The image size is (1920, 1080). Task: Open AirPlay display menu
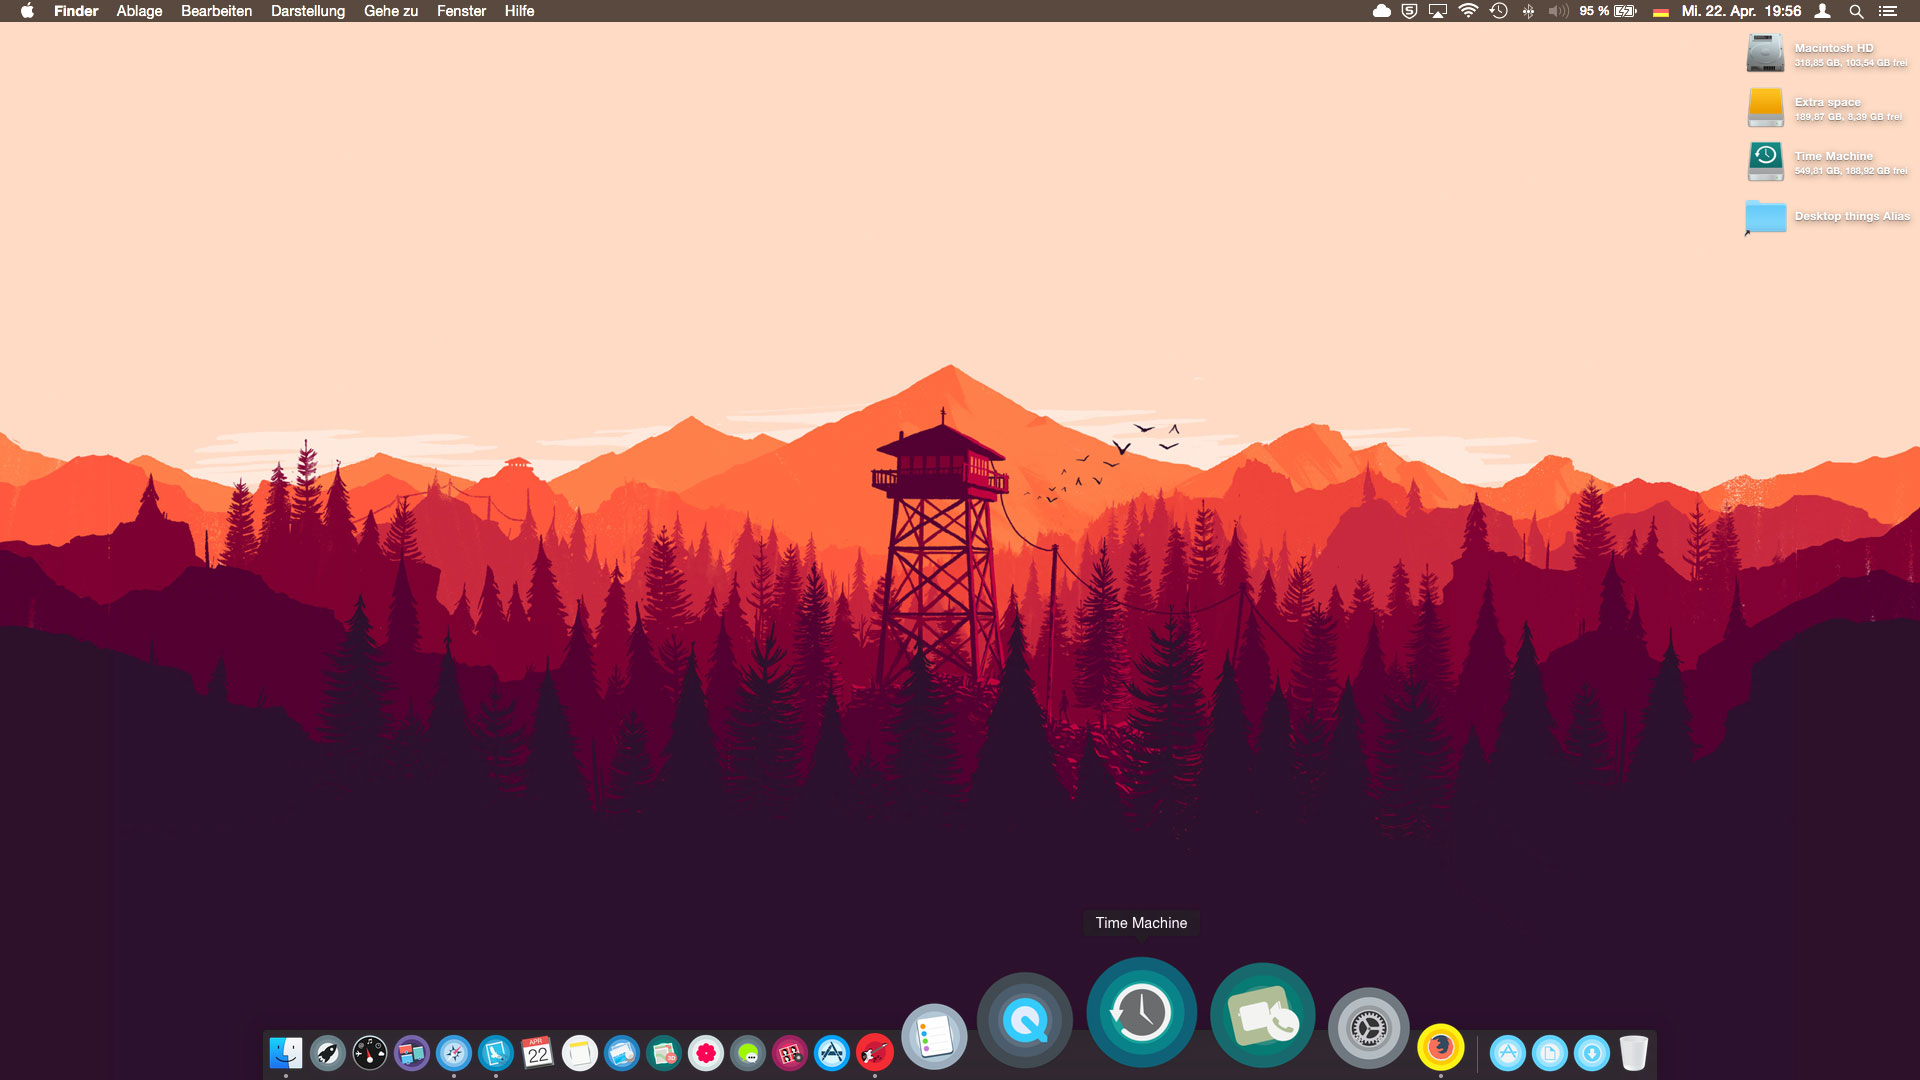point(1438,11)
